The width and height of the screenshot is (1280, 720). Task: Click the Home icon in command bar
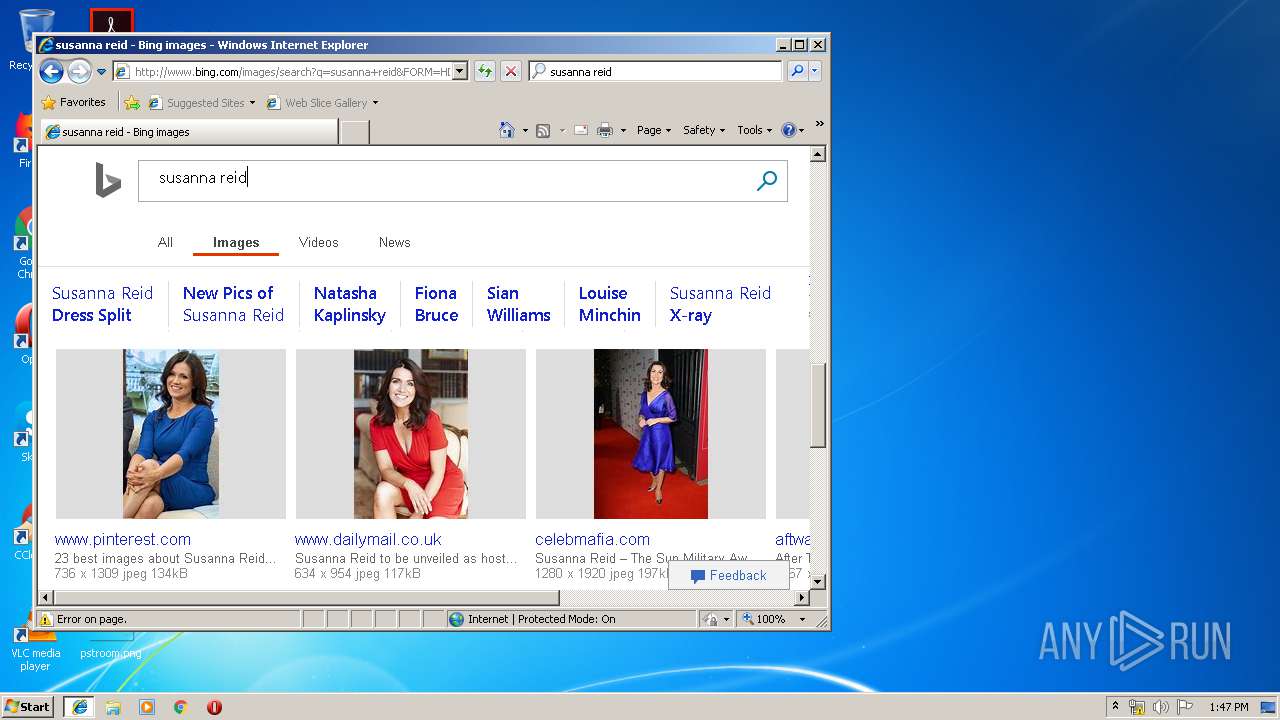[507, 130]
